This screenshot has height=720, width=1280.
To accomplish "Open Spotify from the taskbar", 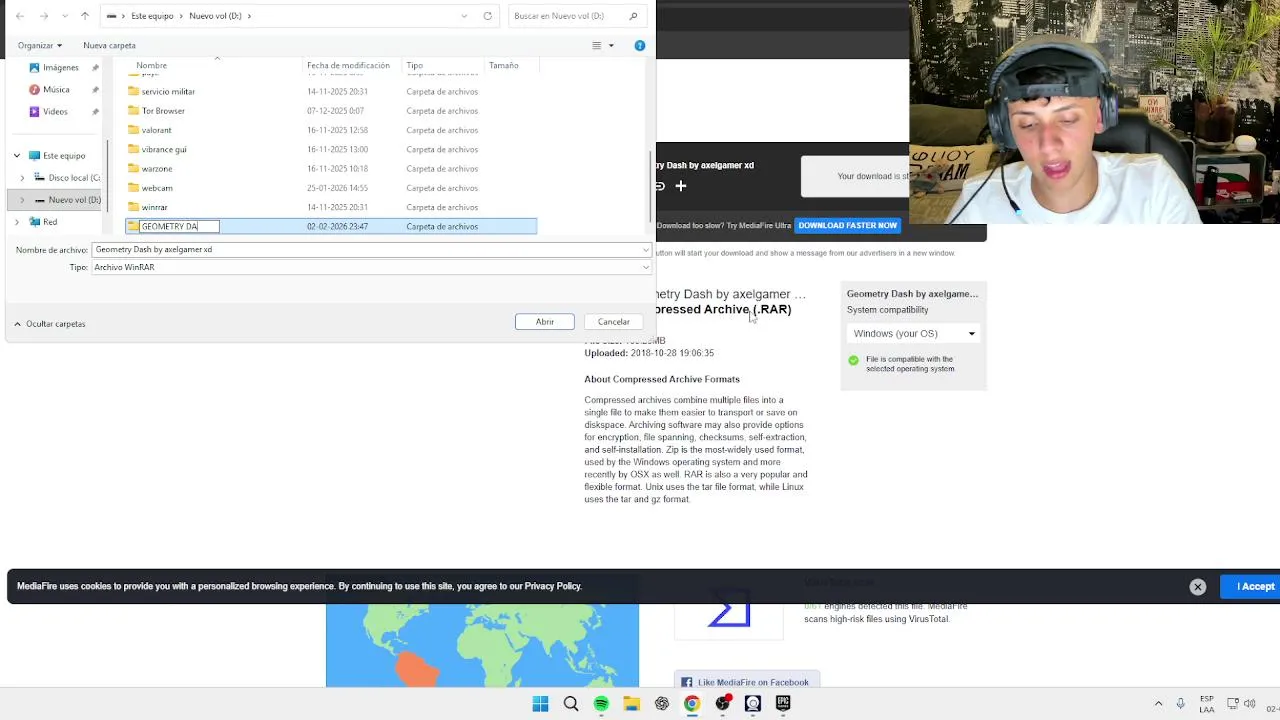I will pos(601,704).
